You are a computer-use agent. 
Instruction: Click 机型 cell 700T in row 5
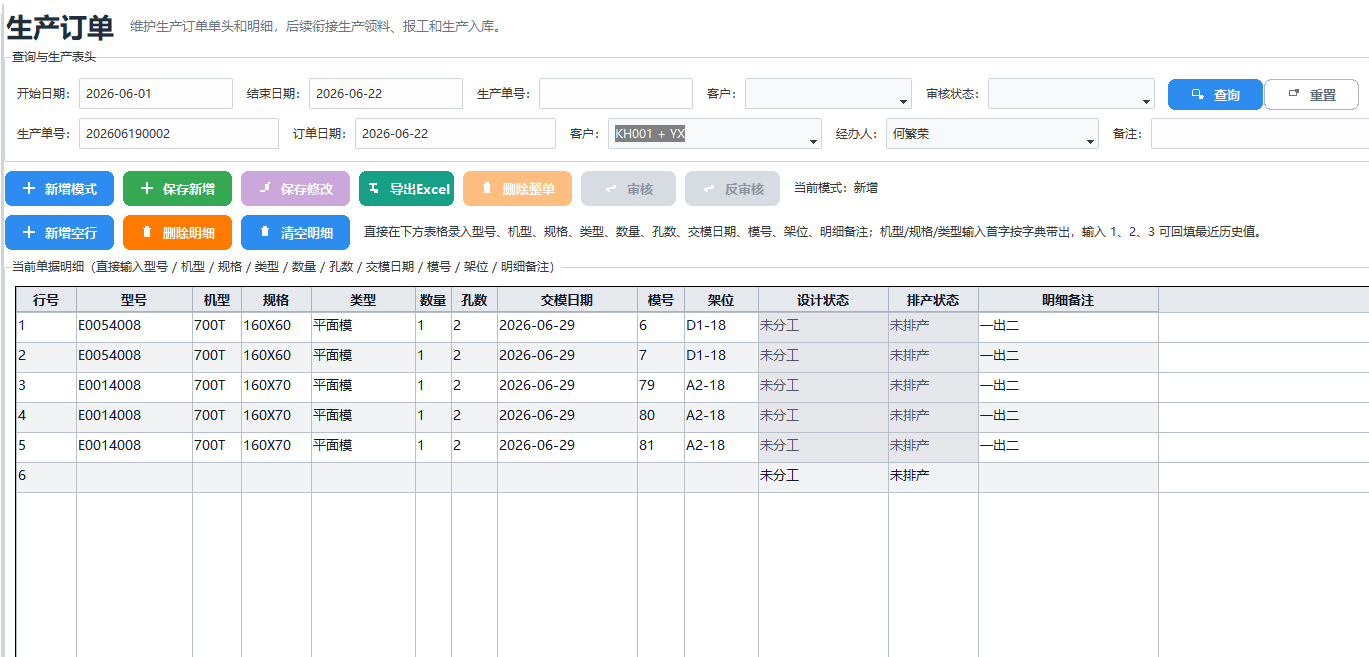(217, 447)
